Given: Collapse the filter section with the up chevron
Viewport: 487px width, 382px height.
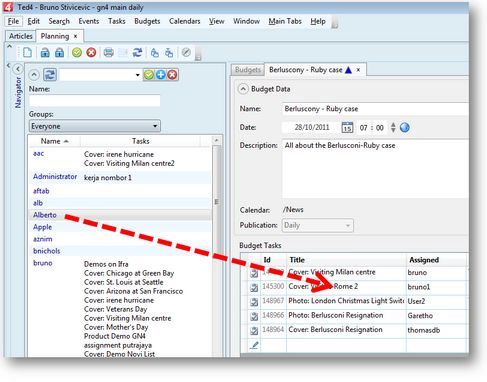Looking at the screenshot, I should coord(34,75).
